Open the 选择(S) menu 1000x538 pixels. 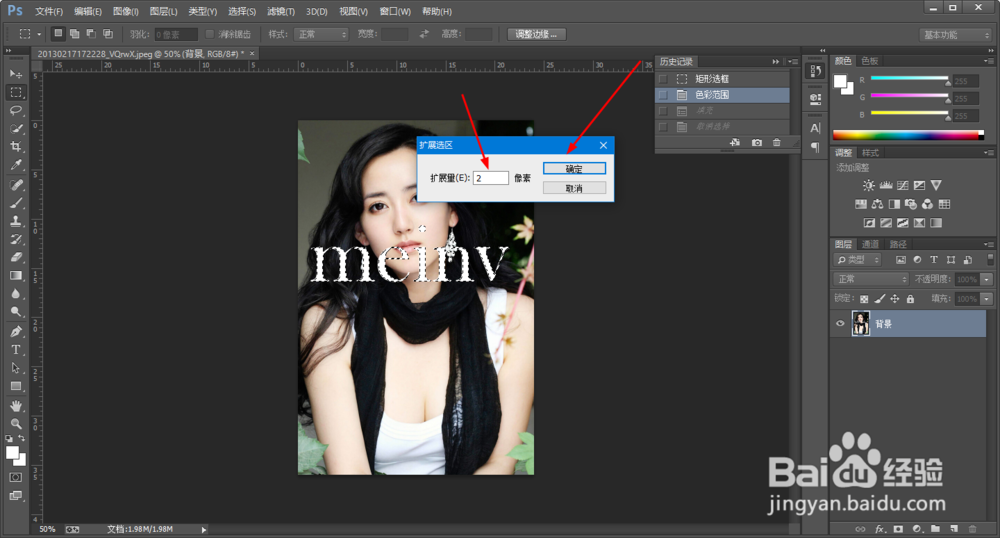(x=242, y=11)
